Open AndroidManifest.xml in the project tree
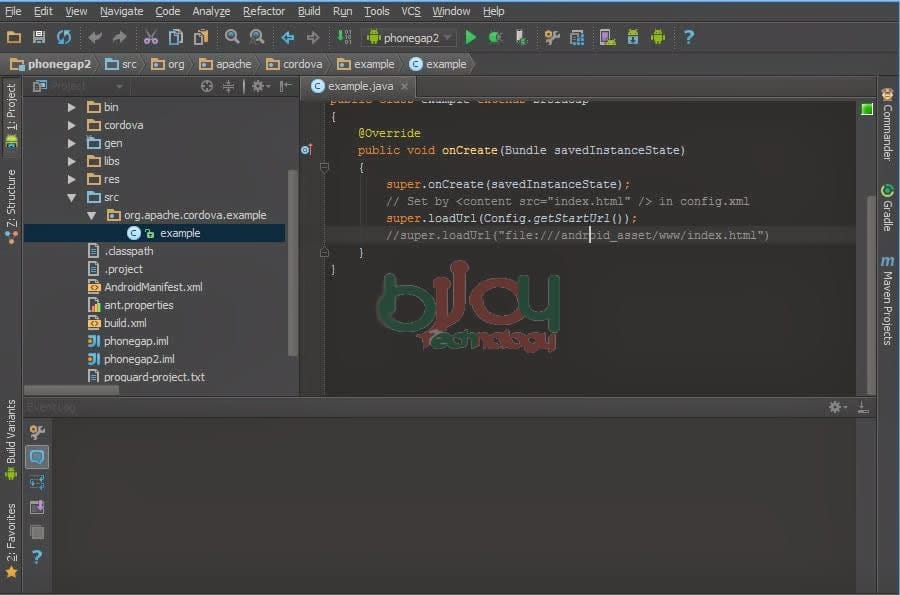This screenshot has height=595, width=900. [152, 287]
